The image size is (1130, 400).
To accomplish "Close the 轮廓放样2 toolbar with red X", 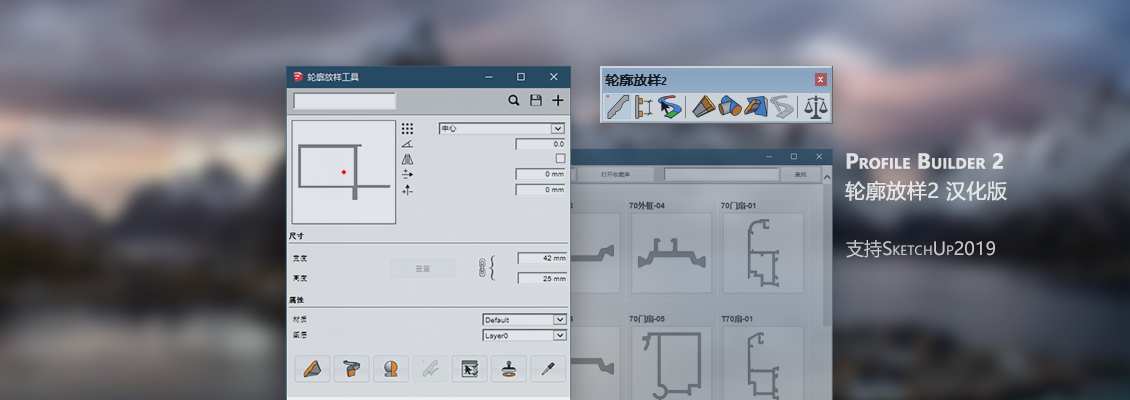I will [820, 79].
